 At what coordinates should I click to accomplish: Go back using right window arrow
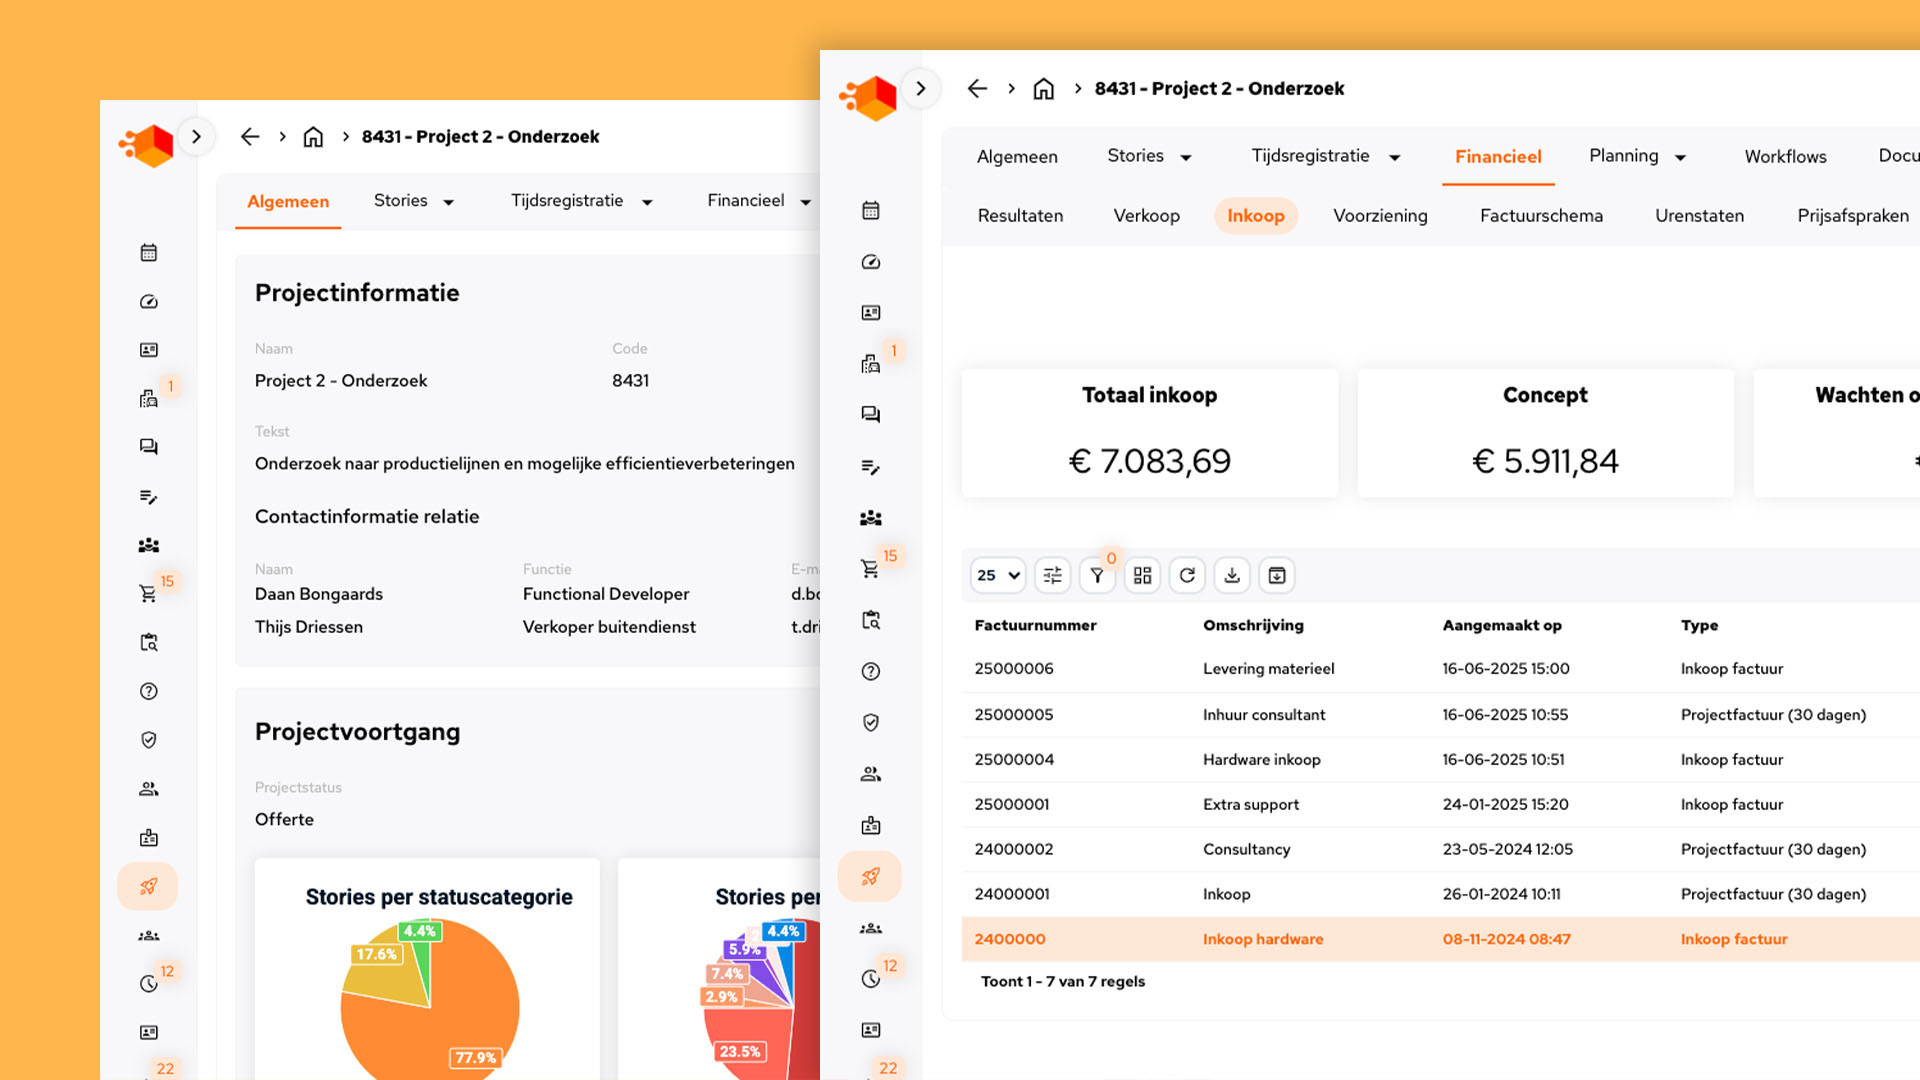point(977,89)
